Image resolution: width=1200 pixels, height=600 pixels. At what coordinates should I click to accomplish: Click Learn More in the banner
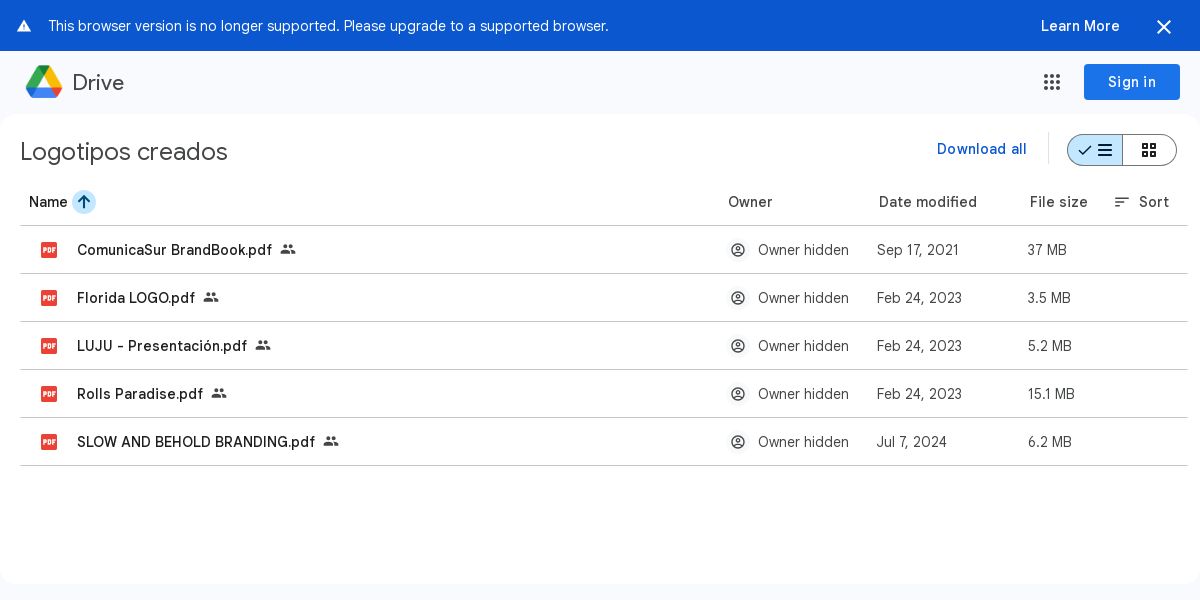coord(1080,26)
